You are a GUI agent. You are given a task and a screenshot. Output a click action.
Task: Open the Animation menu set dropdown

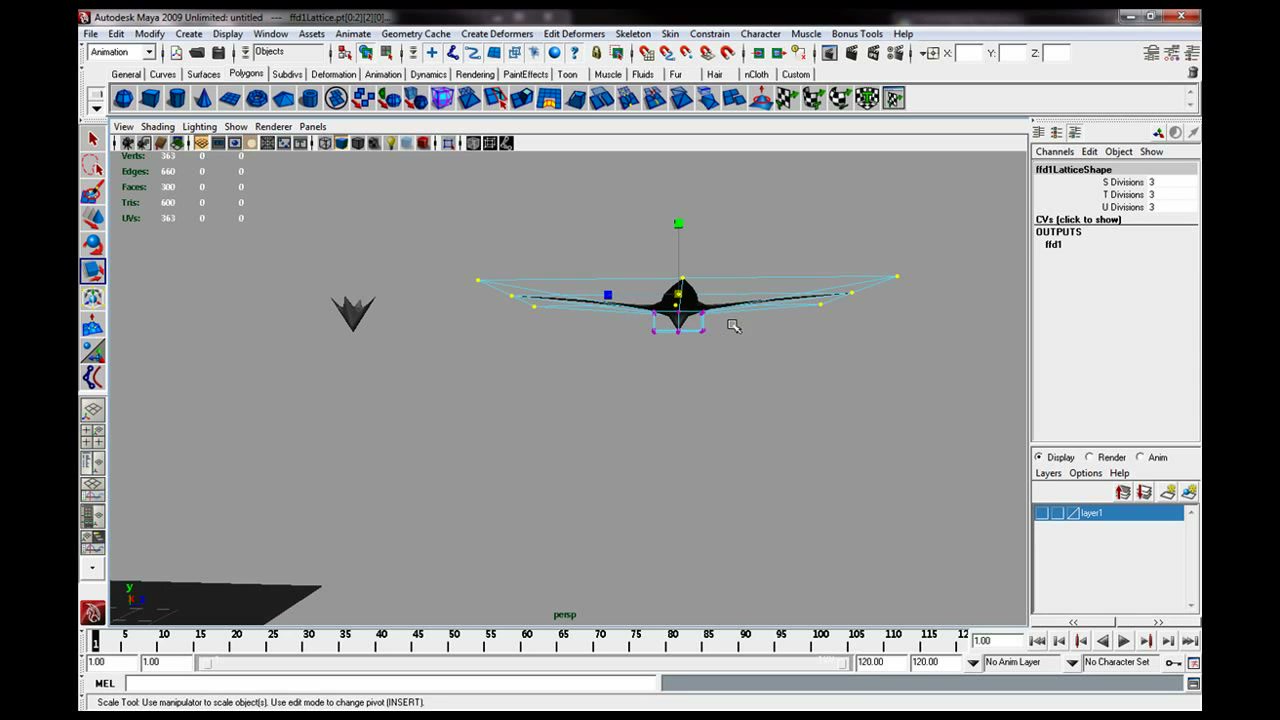click(x=122, y=52)
